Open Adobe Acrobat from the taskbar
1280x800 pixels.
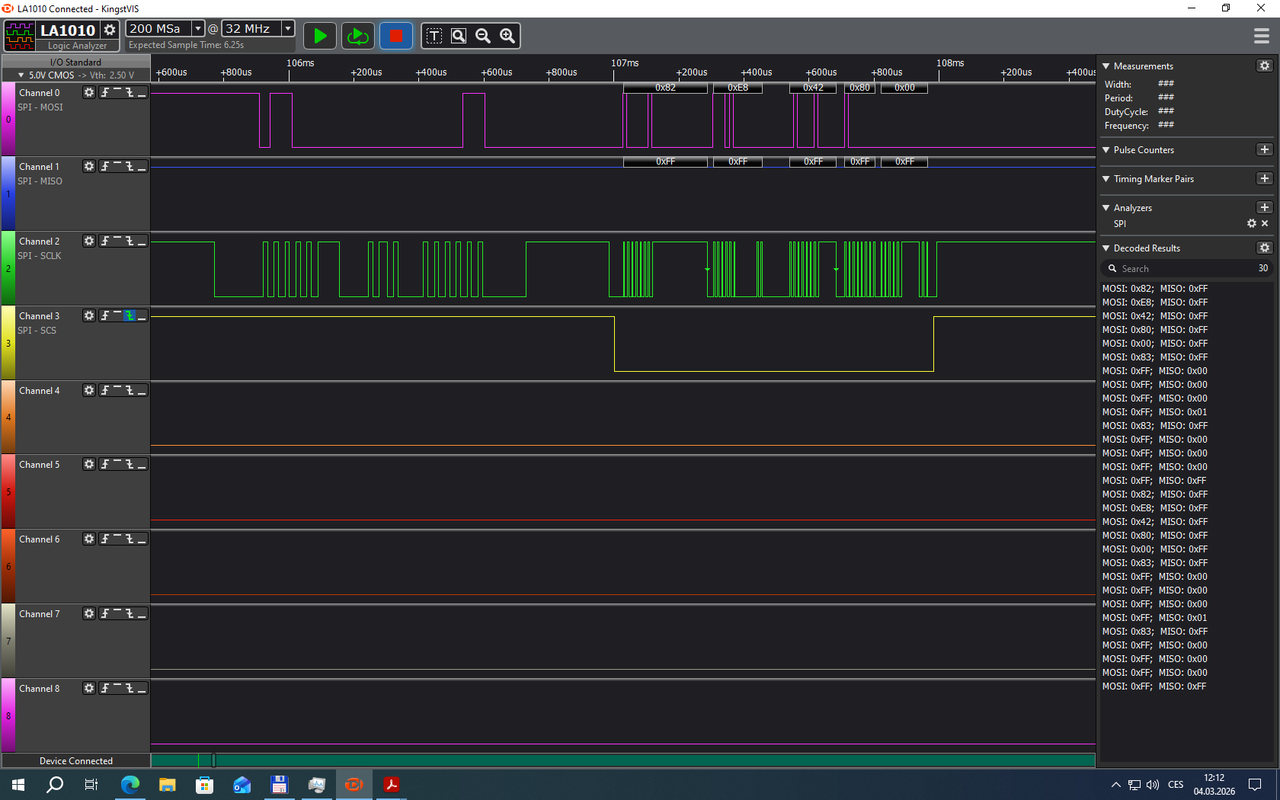[x=392, y=785]
